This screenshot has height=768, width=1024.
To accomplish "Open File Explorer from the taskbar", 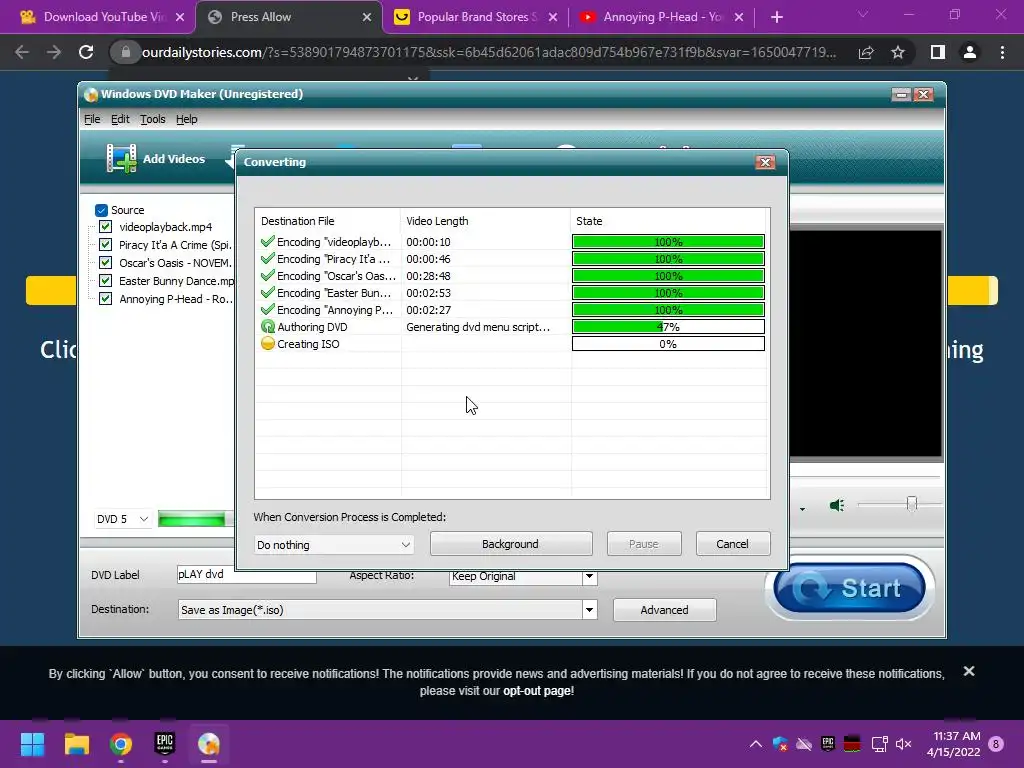I will [x=76, y=744].
